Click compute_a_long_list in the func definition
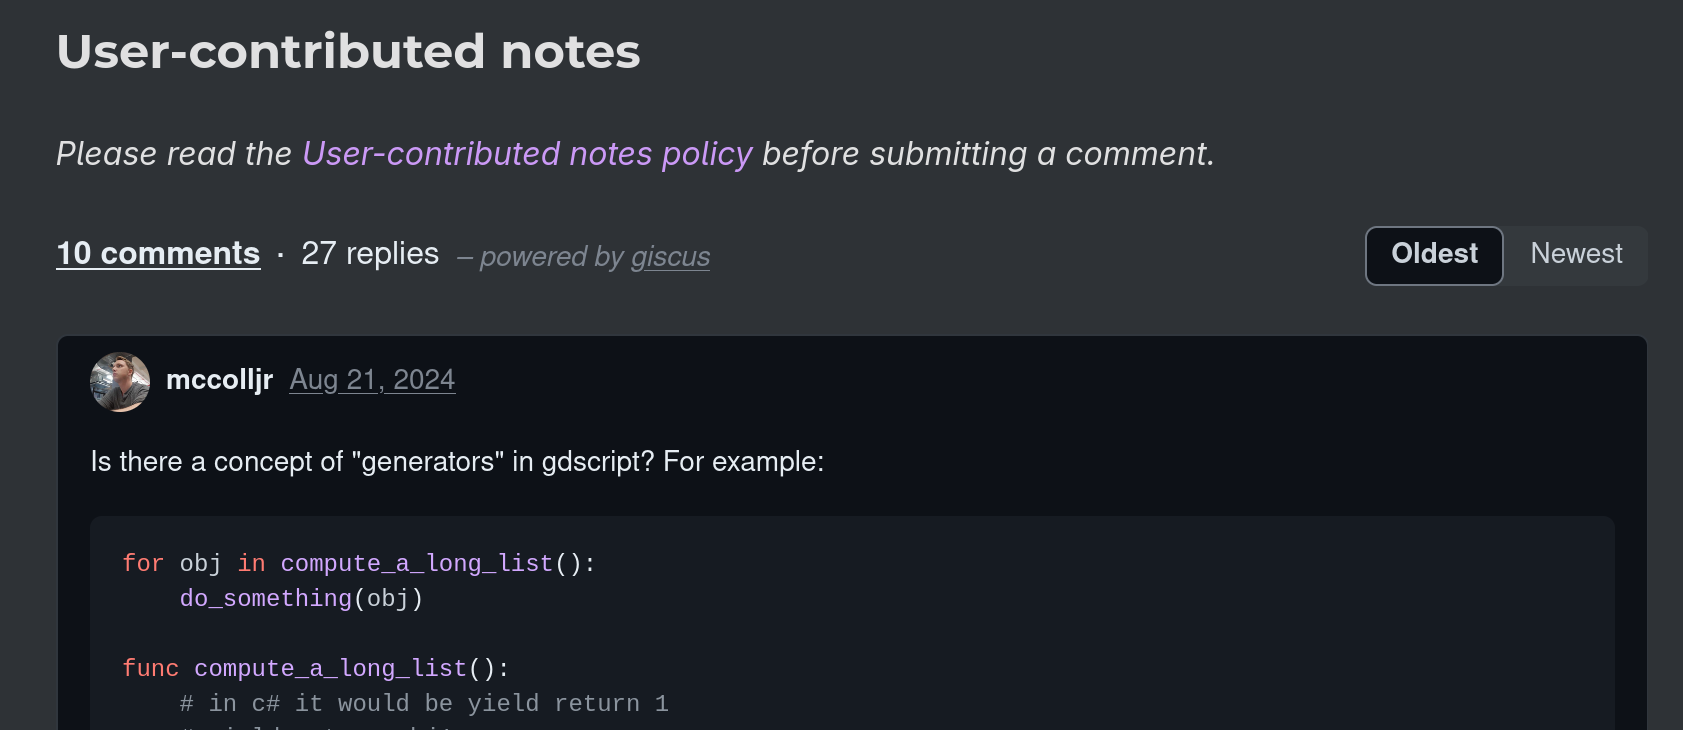Image resolution: width=1683 pixels, height=730 pixels. coord(330,669)
